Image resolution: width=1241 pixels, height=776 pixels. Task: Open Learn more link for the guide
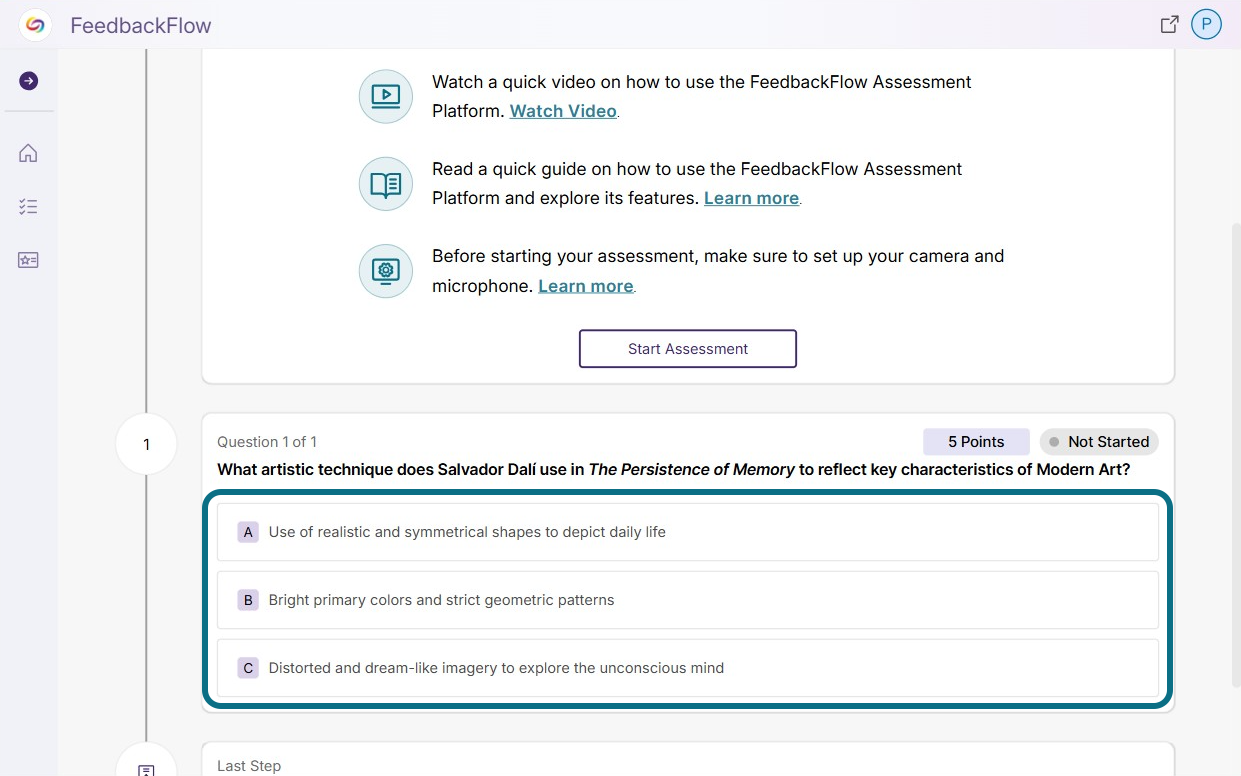pyautogui.click(x=751, y=198)
